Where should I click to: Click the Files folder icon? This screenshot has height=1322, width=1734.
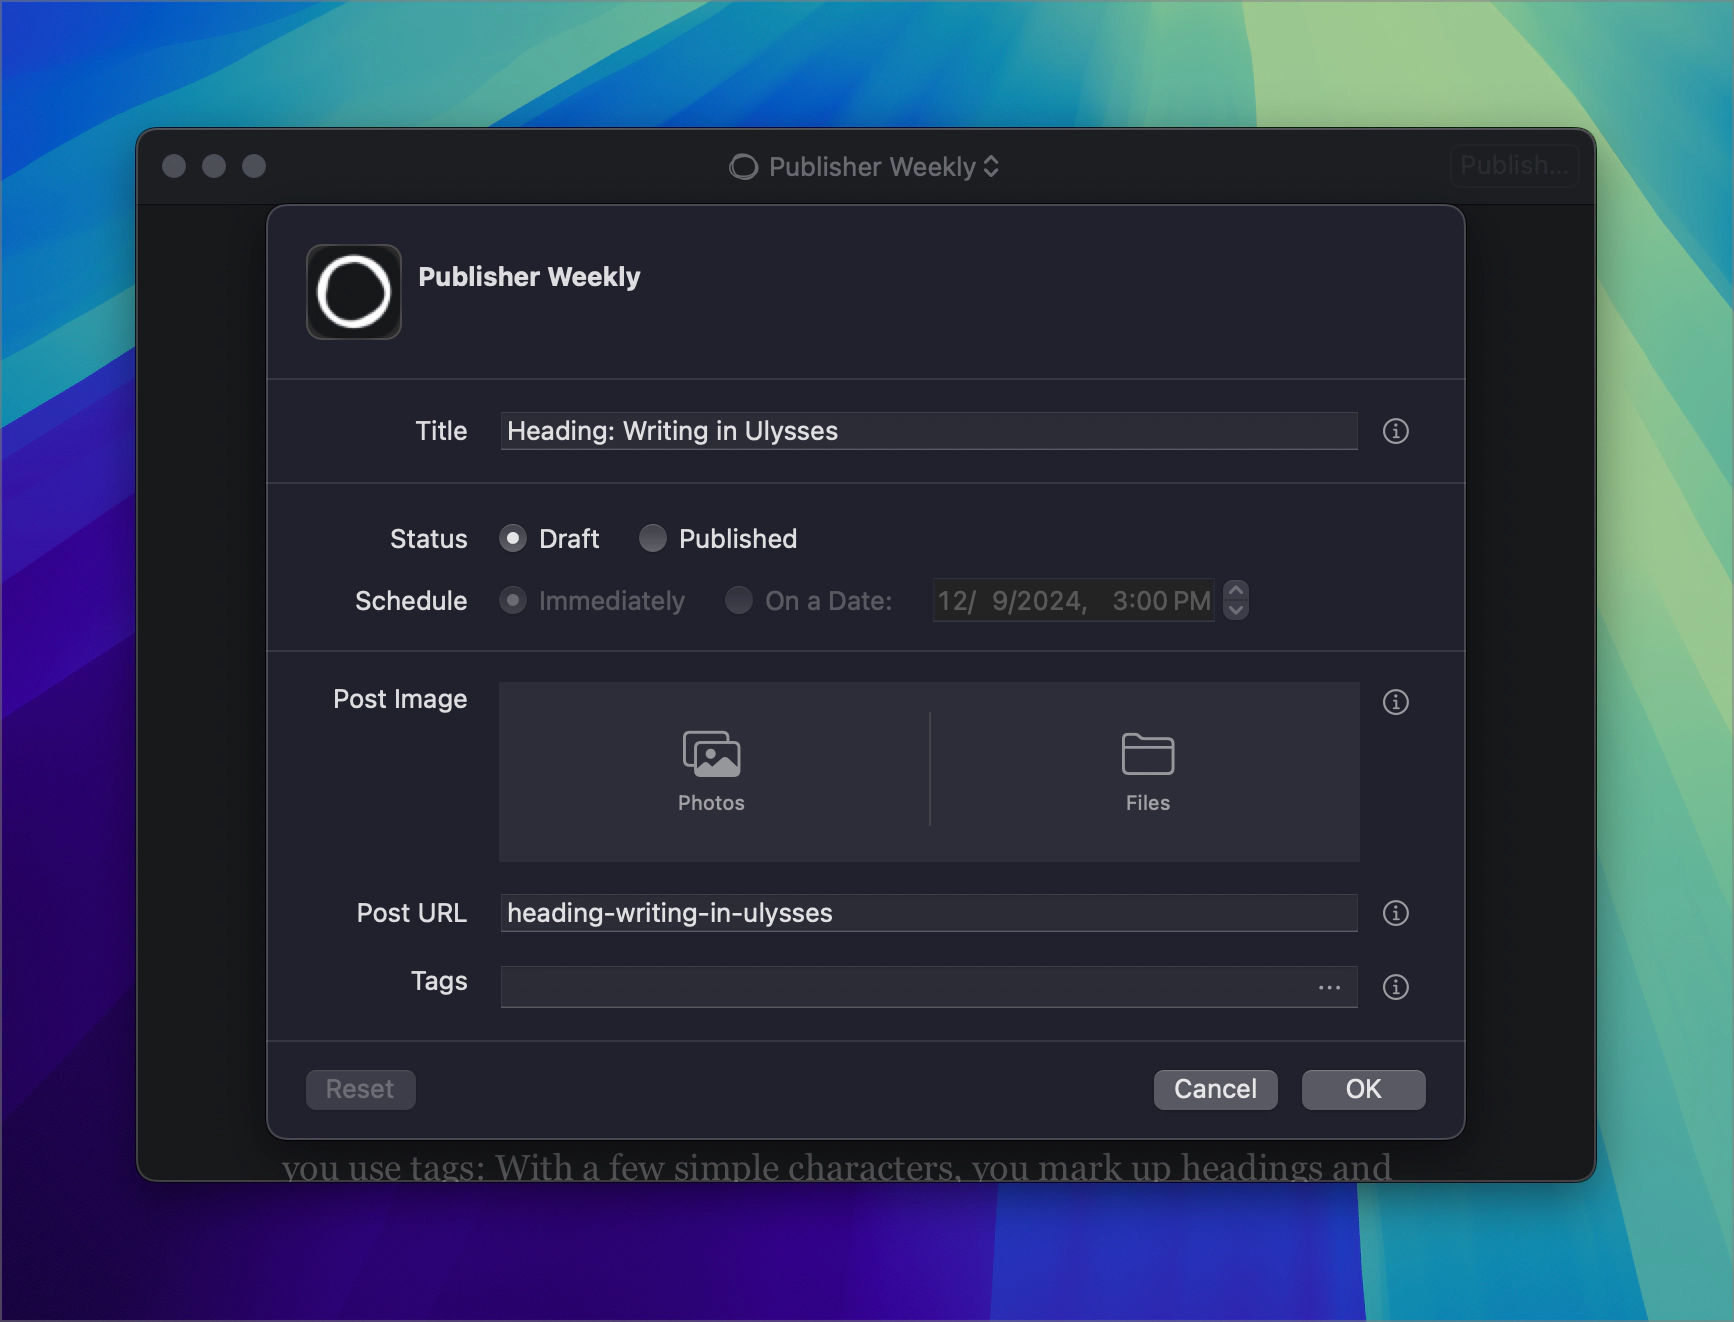(x=1147, y=755)
